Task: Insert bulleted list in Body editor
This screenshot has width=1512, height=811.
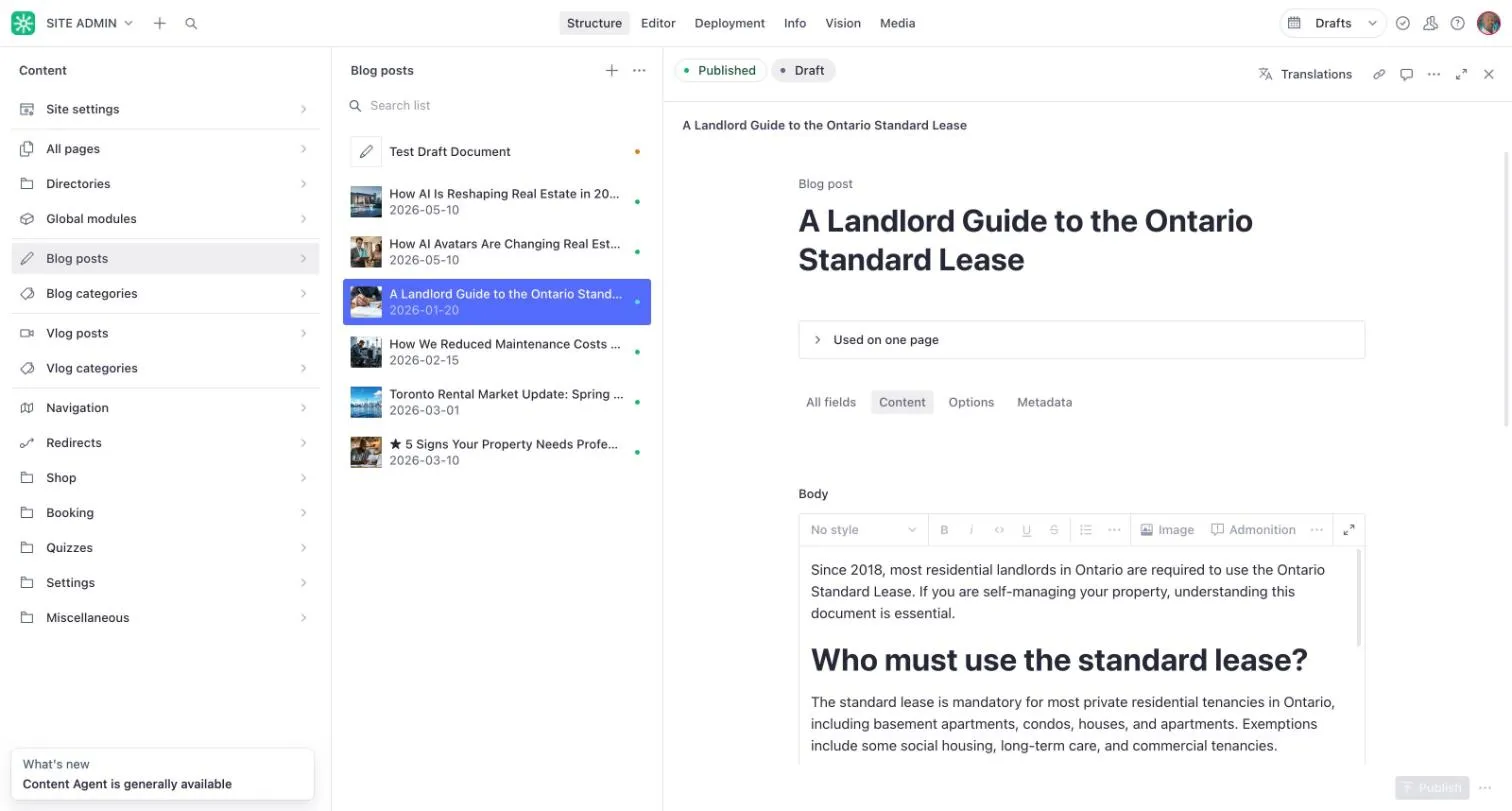Action: (1086, 530)
